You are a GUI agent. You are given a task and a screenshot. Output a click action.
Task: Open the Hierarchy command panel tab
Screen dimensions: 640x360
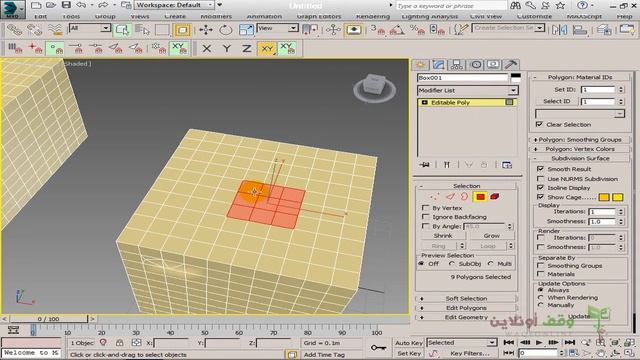457,64
